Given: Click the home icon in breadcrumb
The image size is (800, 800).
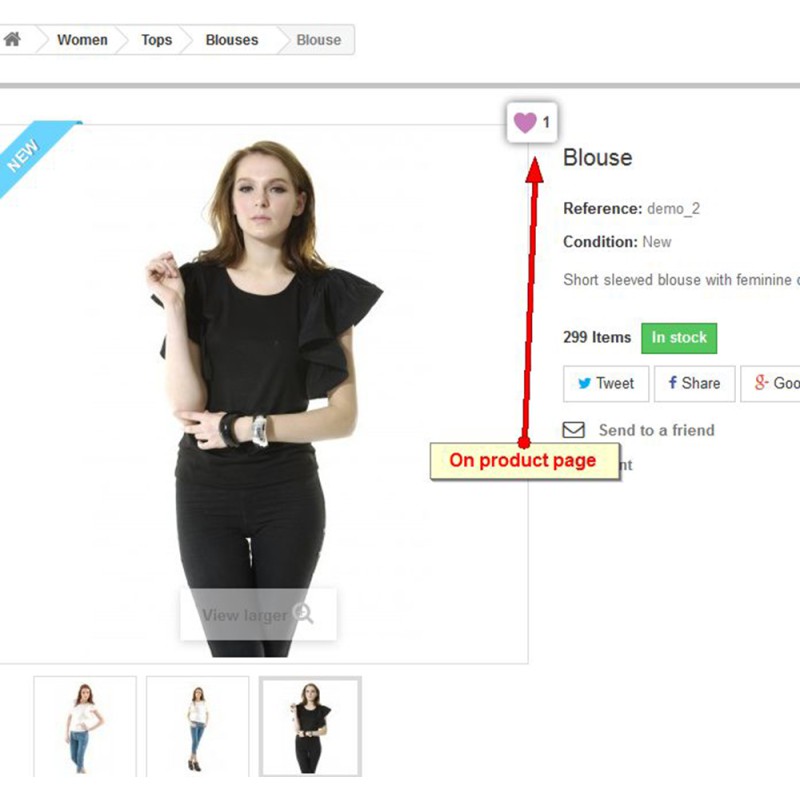Looking at the screenshot, I should click(12, 39).
